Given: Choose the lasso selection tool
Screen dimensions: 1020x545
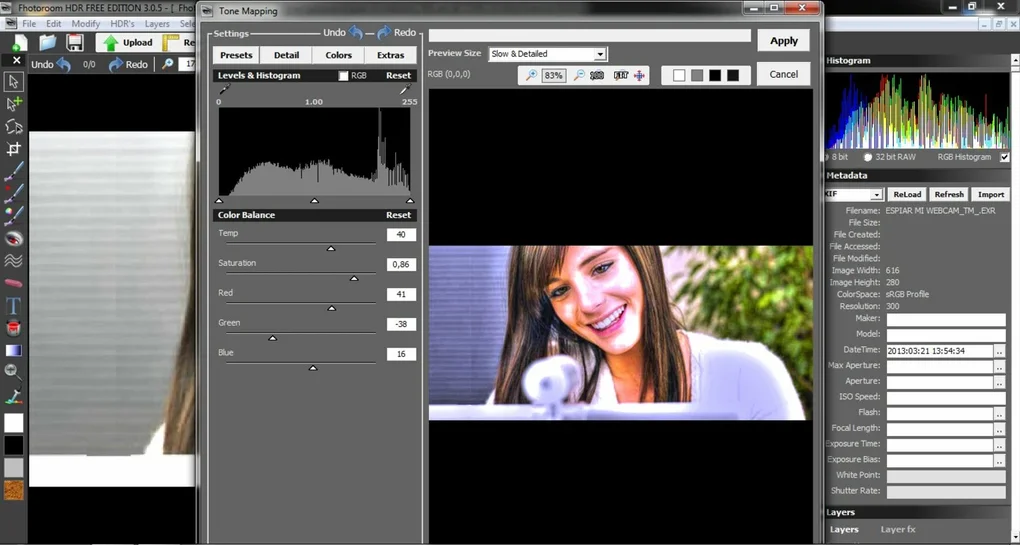Looking at the screenshot, I should click(x=14, y=126).
